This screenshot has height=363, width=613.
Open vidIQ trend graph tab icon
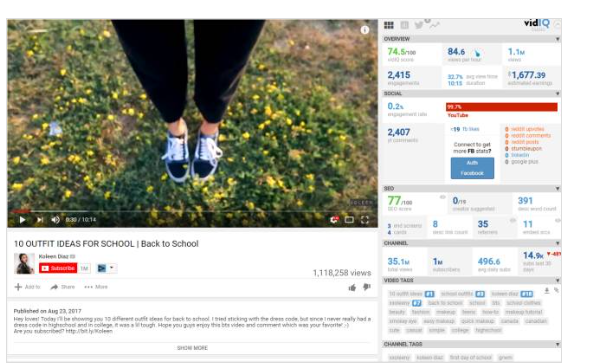[x=434, y=25]
